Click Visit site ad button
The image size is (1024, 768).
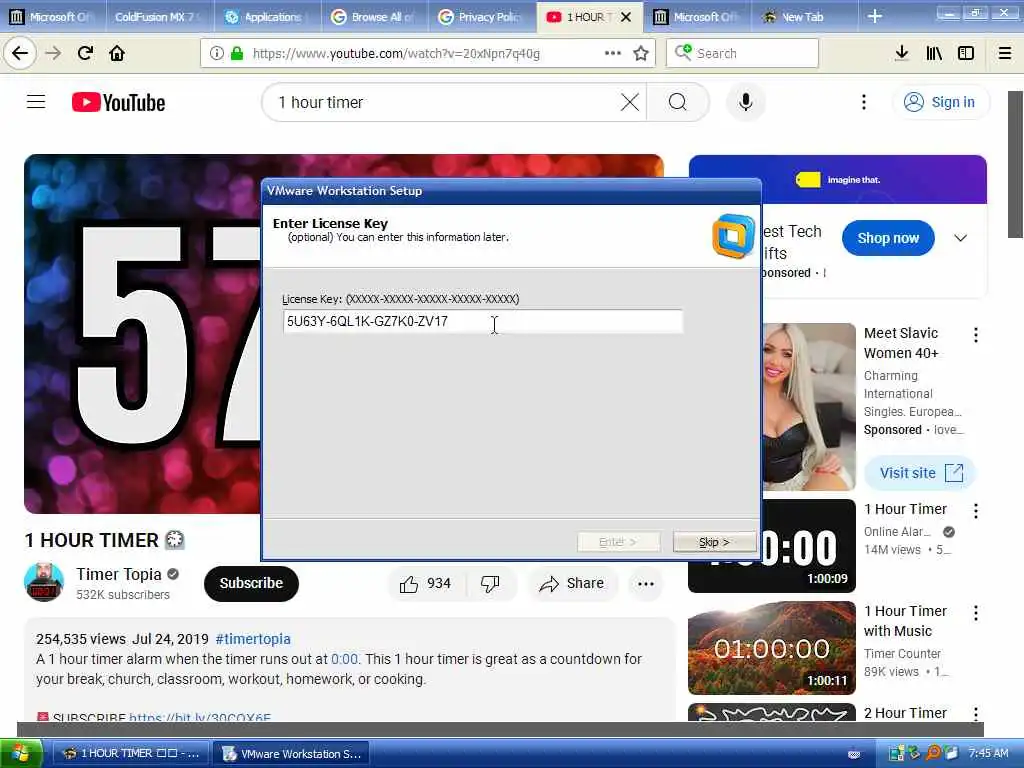(x=920, y=473)
